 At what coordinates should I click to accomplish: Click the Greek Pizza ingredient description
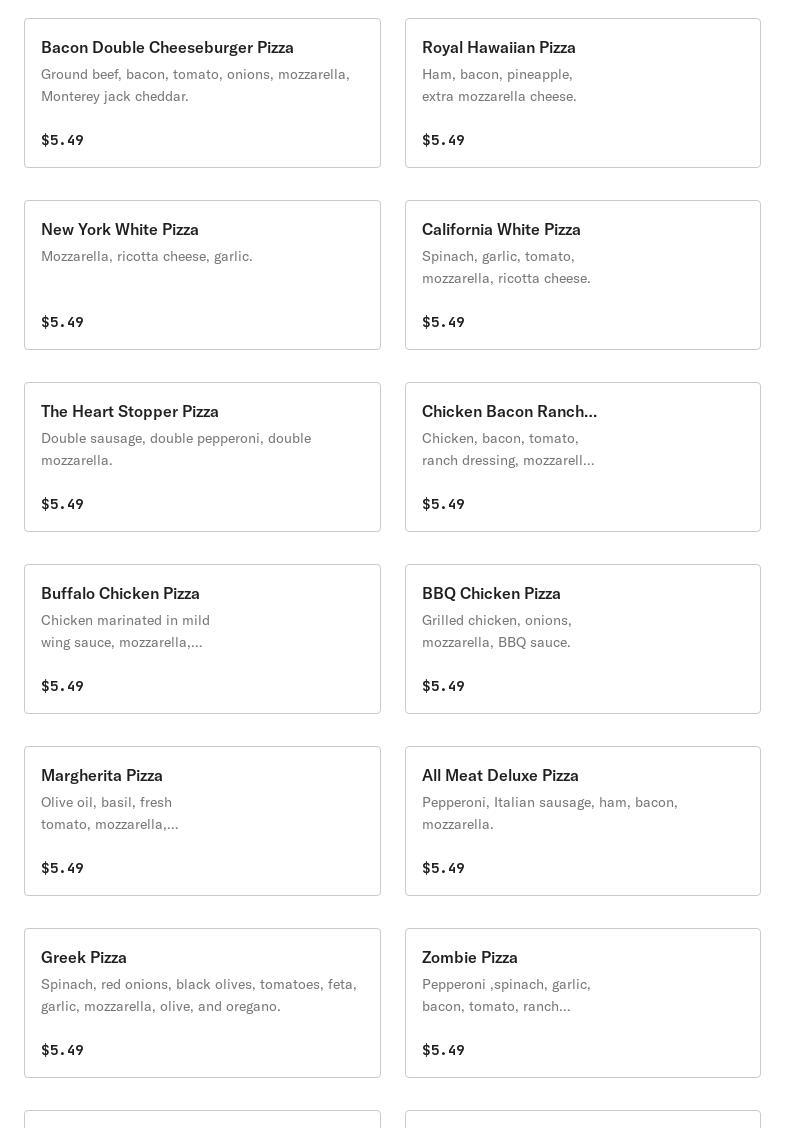(199, 995)
